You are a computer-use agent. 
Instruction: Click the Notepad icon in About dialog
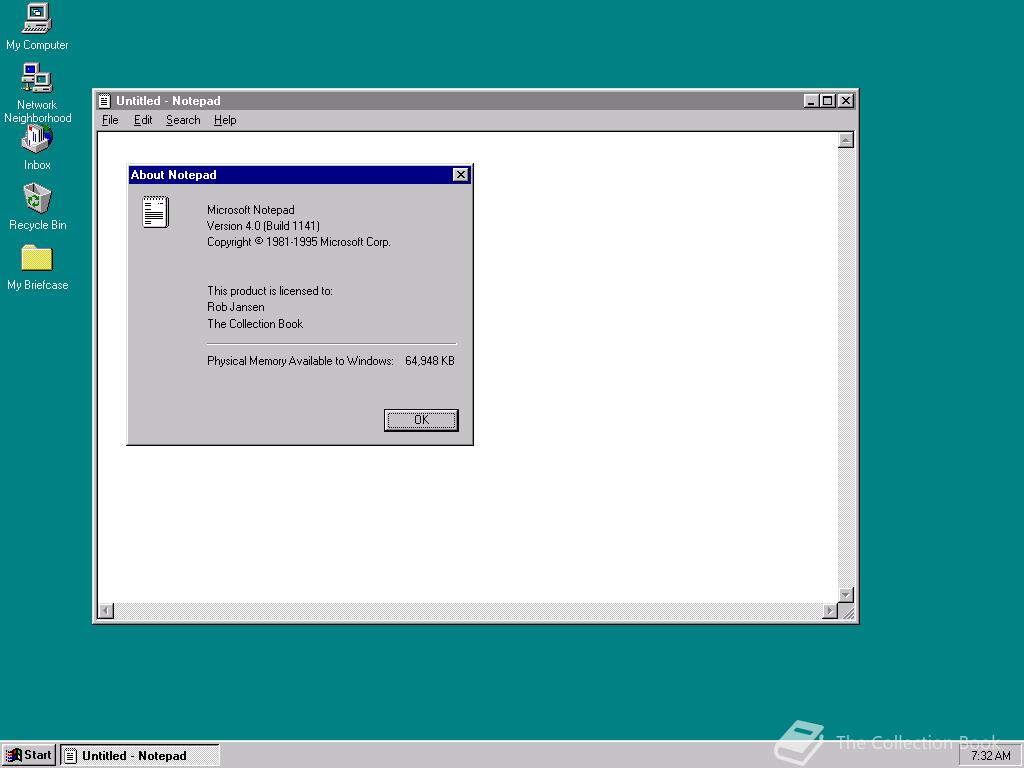click(x=155, y=212)
